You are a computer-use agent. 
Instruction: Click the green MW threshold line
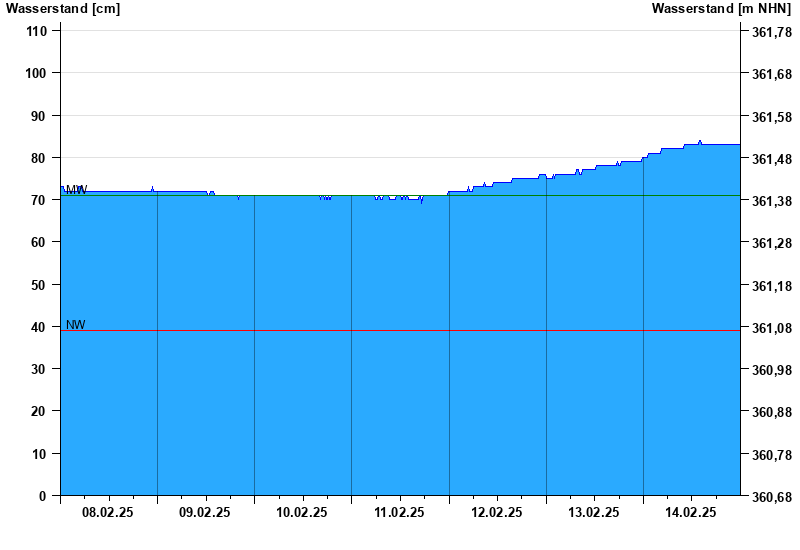point(401,195)
